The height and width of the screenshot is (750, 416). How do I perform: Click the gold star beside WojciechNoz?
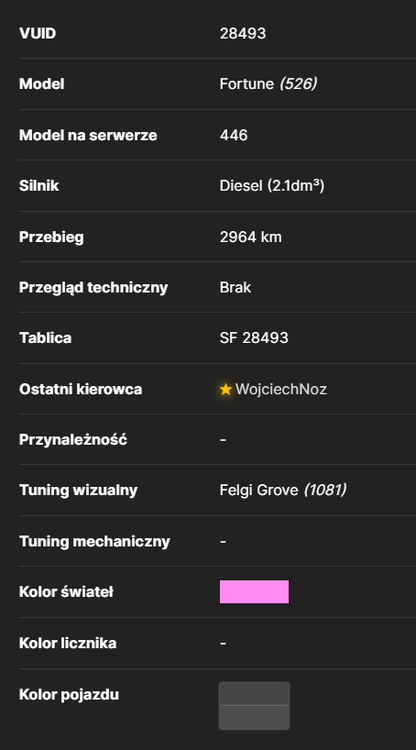click(226, 389)
